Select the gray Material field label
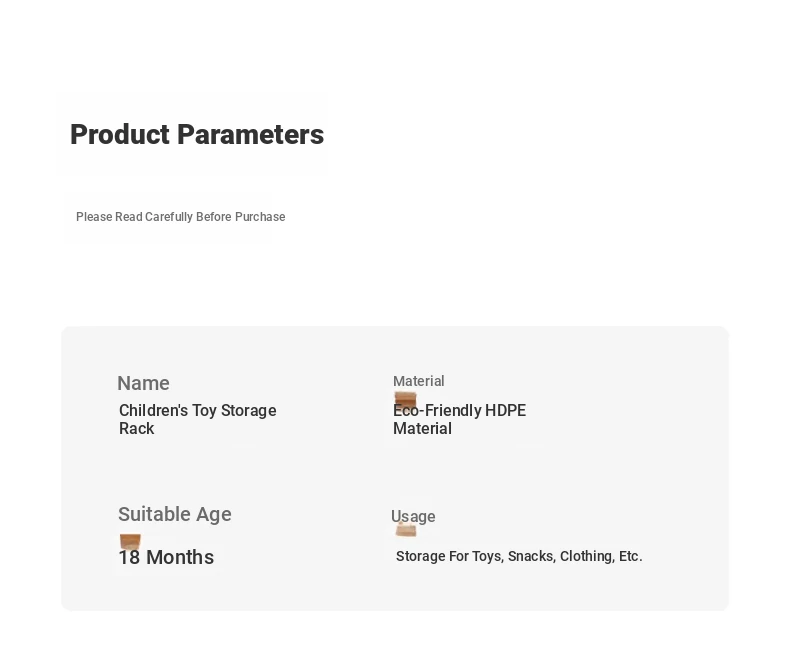 pos(419,381)
